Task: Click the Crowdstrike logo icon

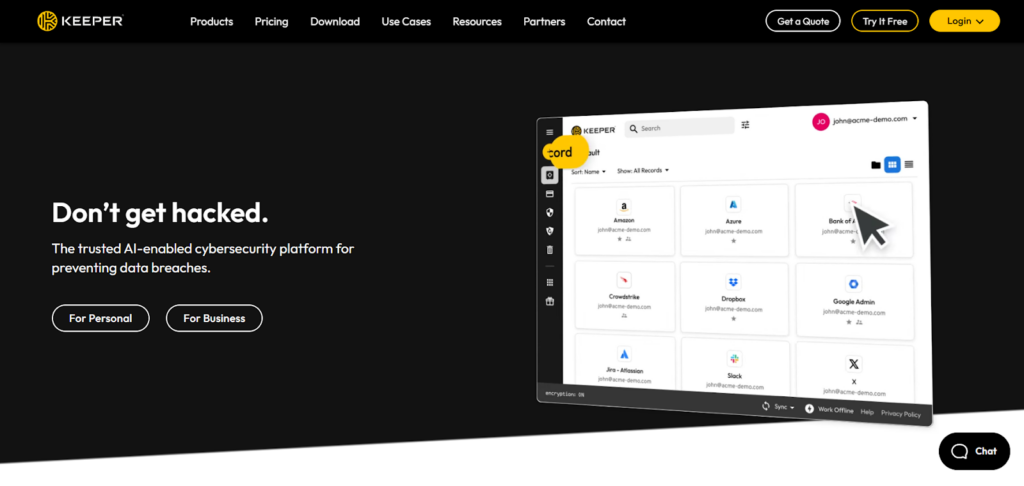Action: tap(624, 280)
